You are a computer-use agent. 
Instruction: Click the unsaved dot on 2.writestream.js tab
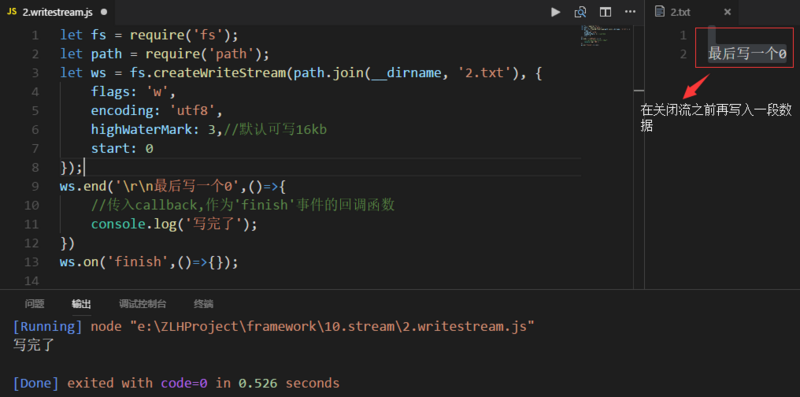point(104,12)
